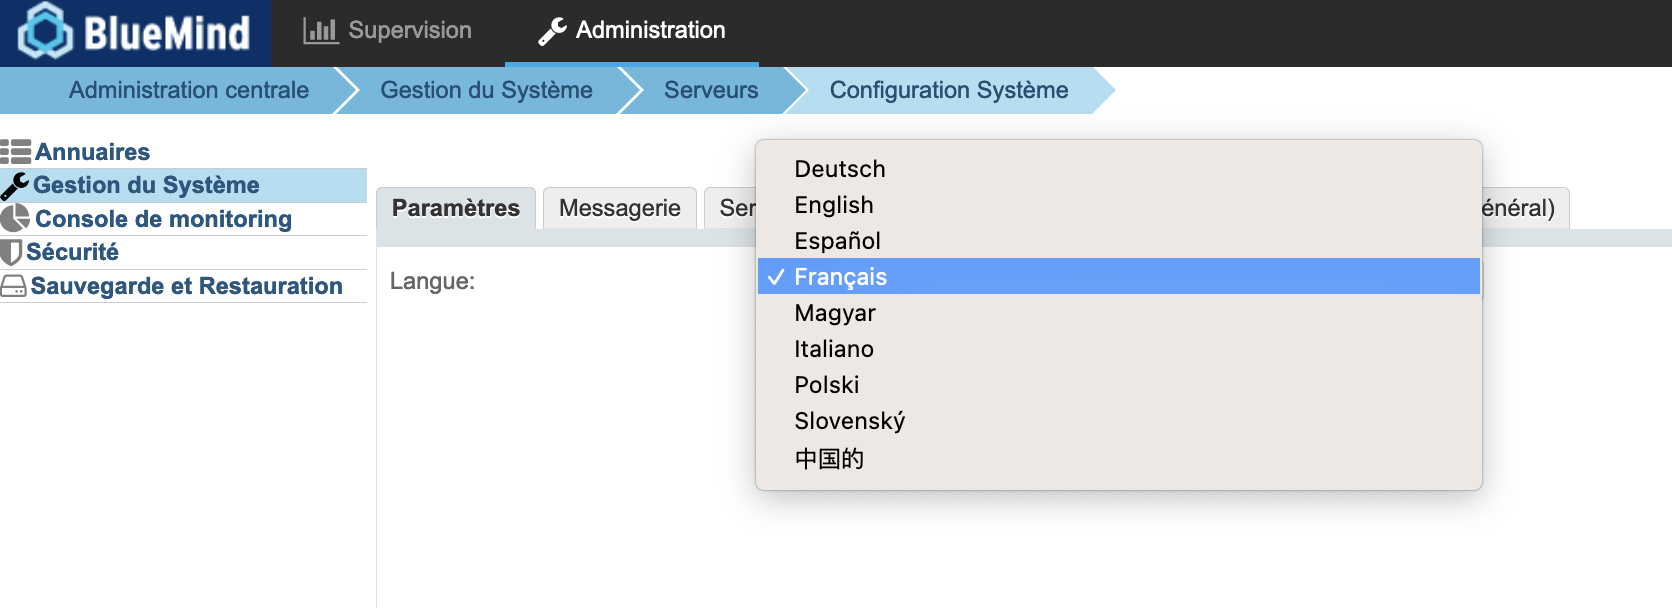Click the Gestion du Système wrench icon
The image size is (1672, 608).
(15, 186)
